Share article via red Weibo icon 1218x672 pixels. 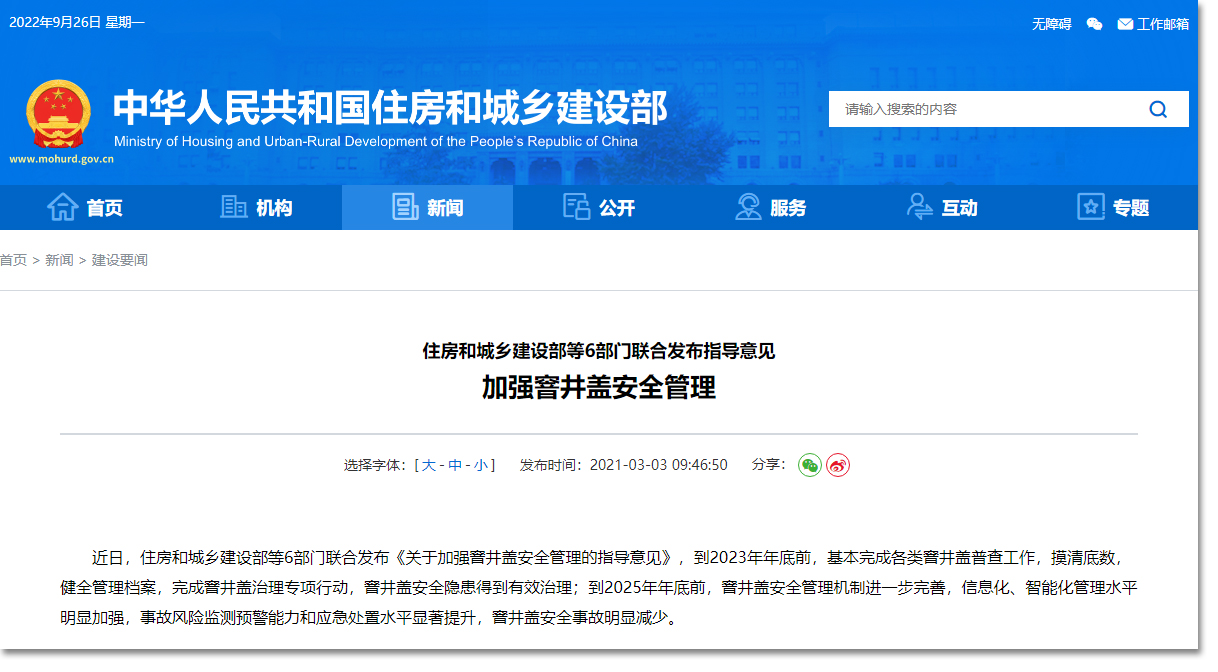(x=838, y=465)
